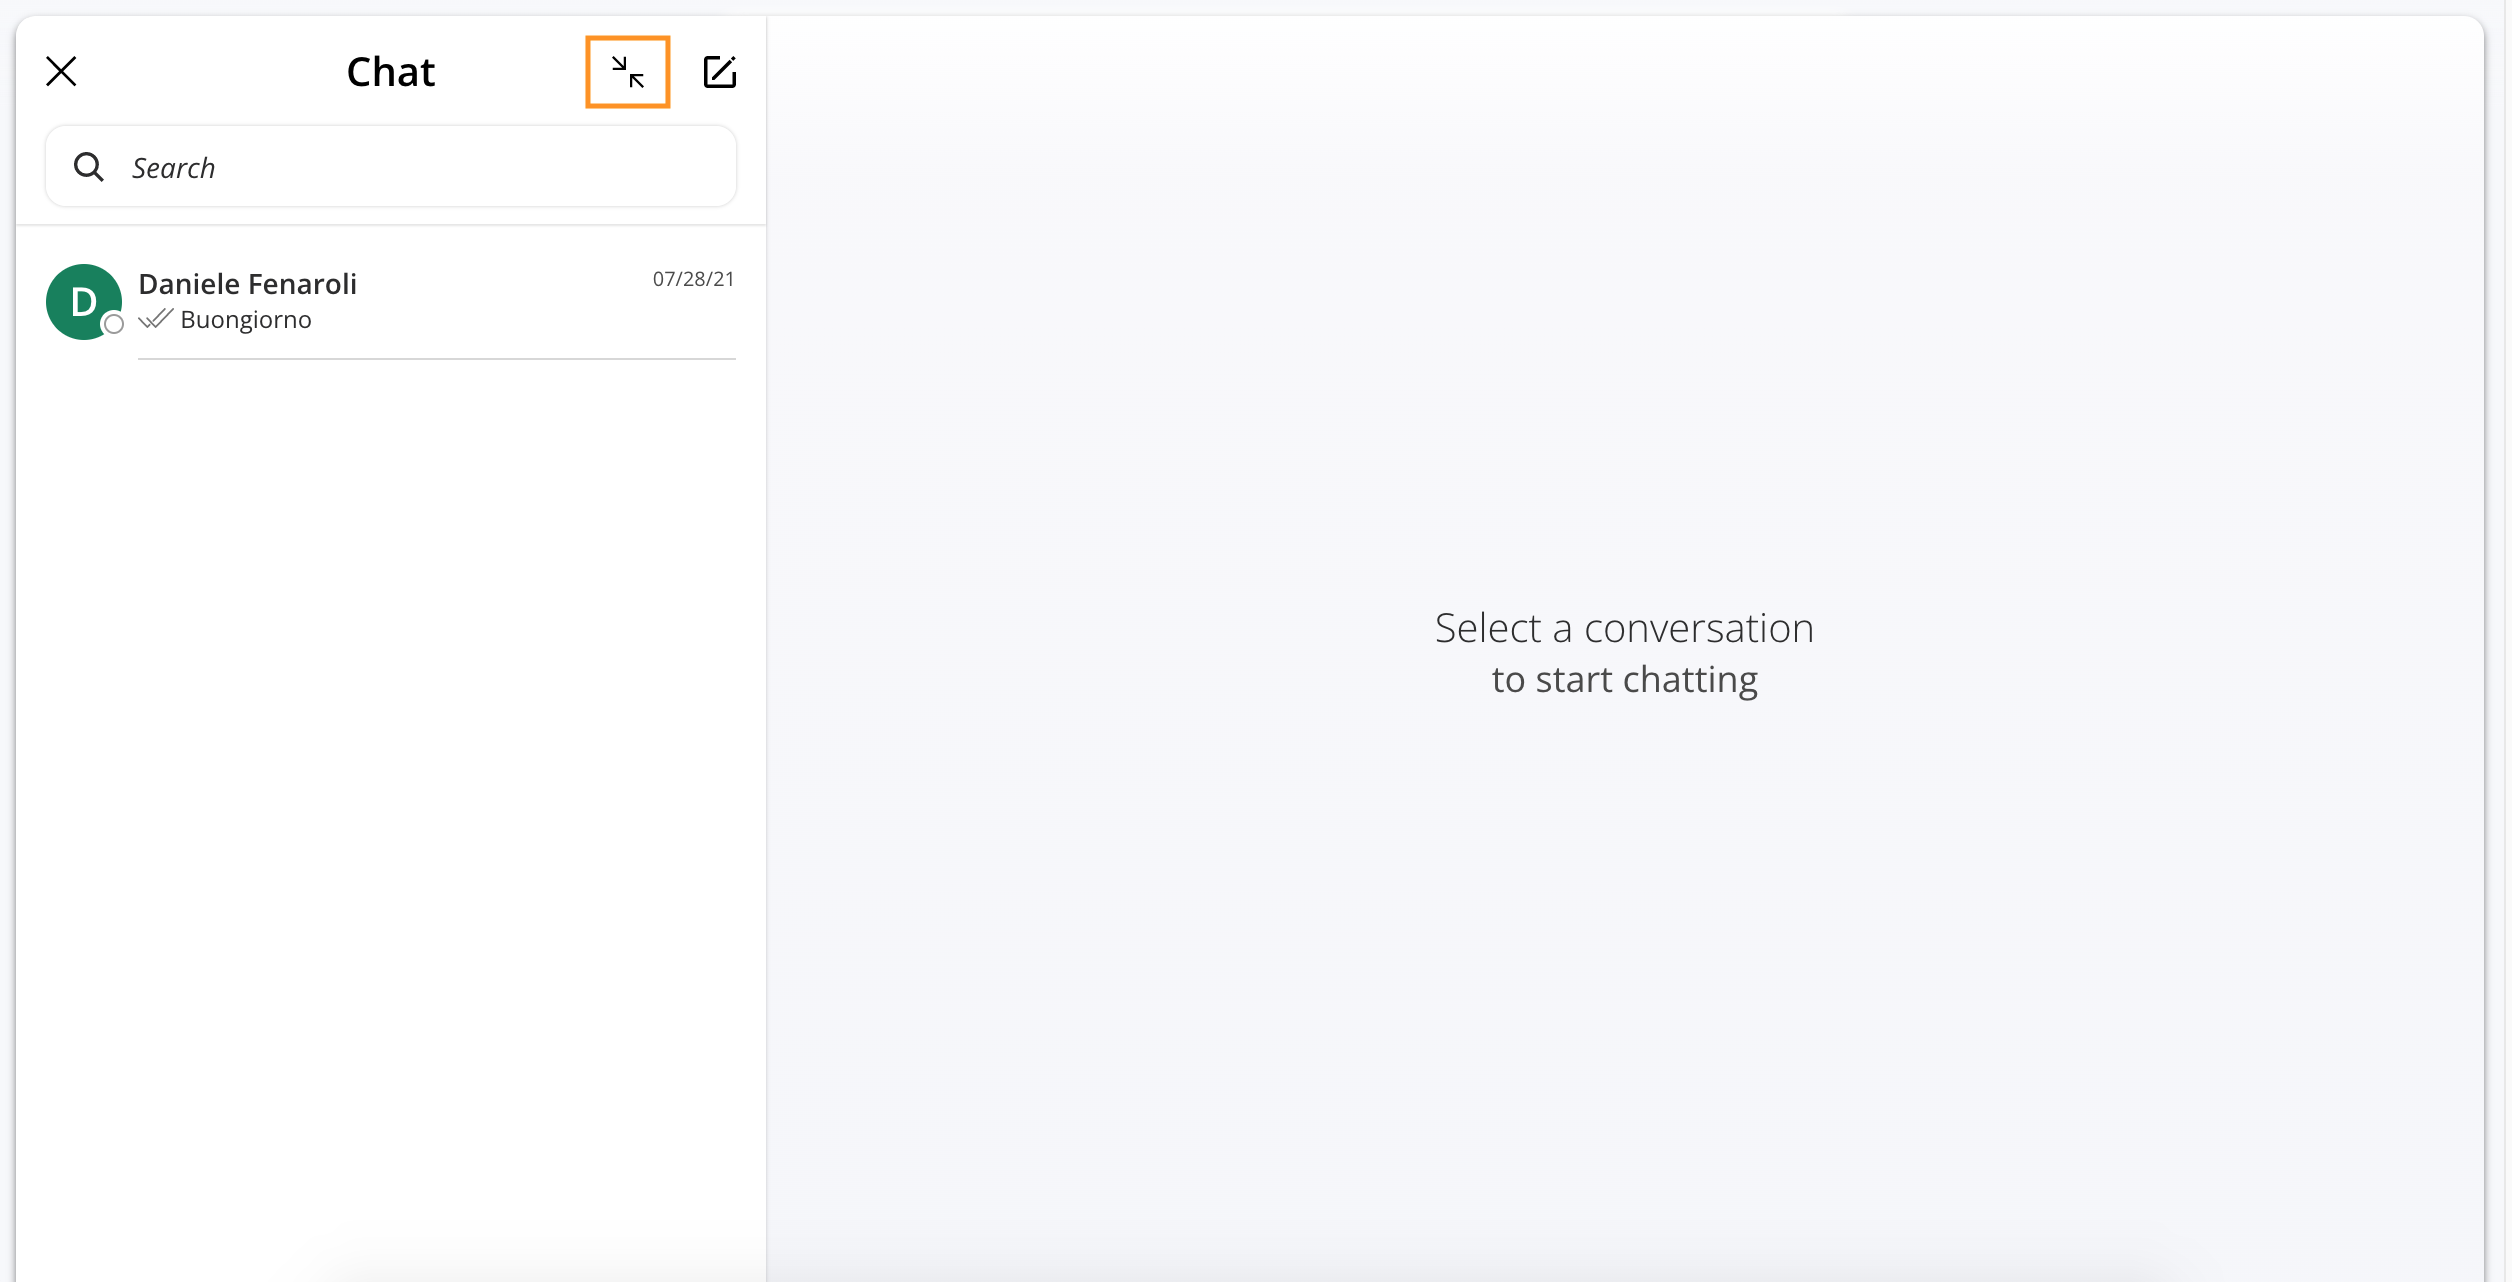The image size is (2512, 1282).
Task: Click the 'Select a conversation to start chatting' placeholder
Action: [x=1624, y=654]
